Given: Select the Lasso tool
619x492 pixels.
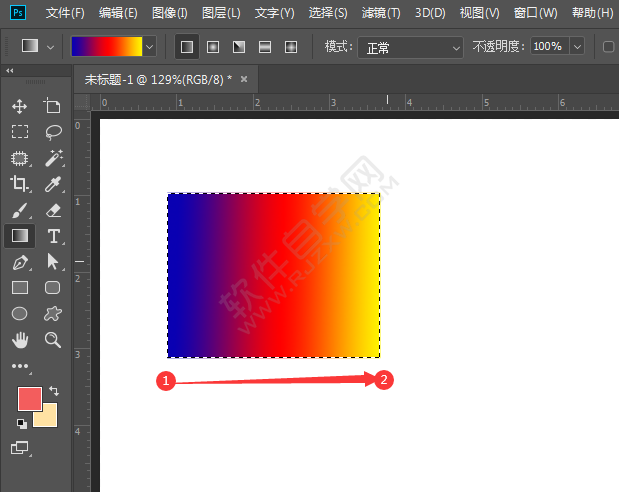Looking at the screenshot, I should pos(53,132).
